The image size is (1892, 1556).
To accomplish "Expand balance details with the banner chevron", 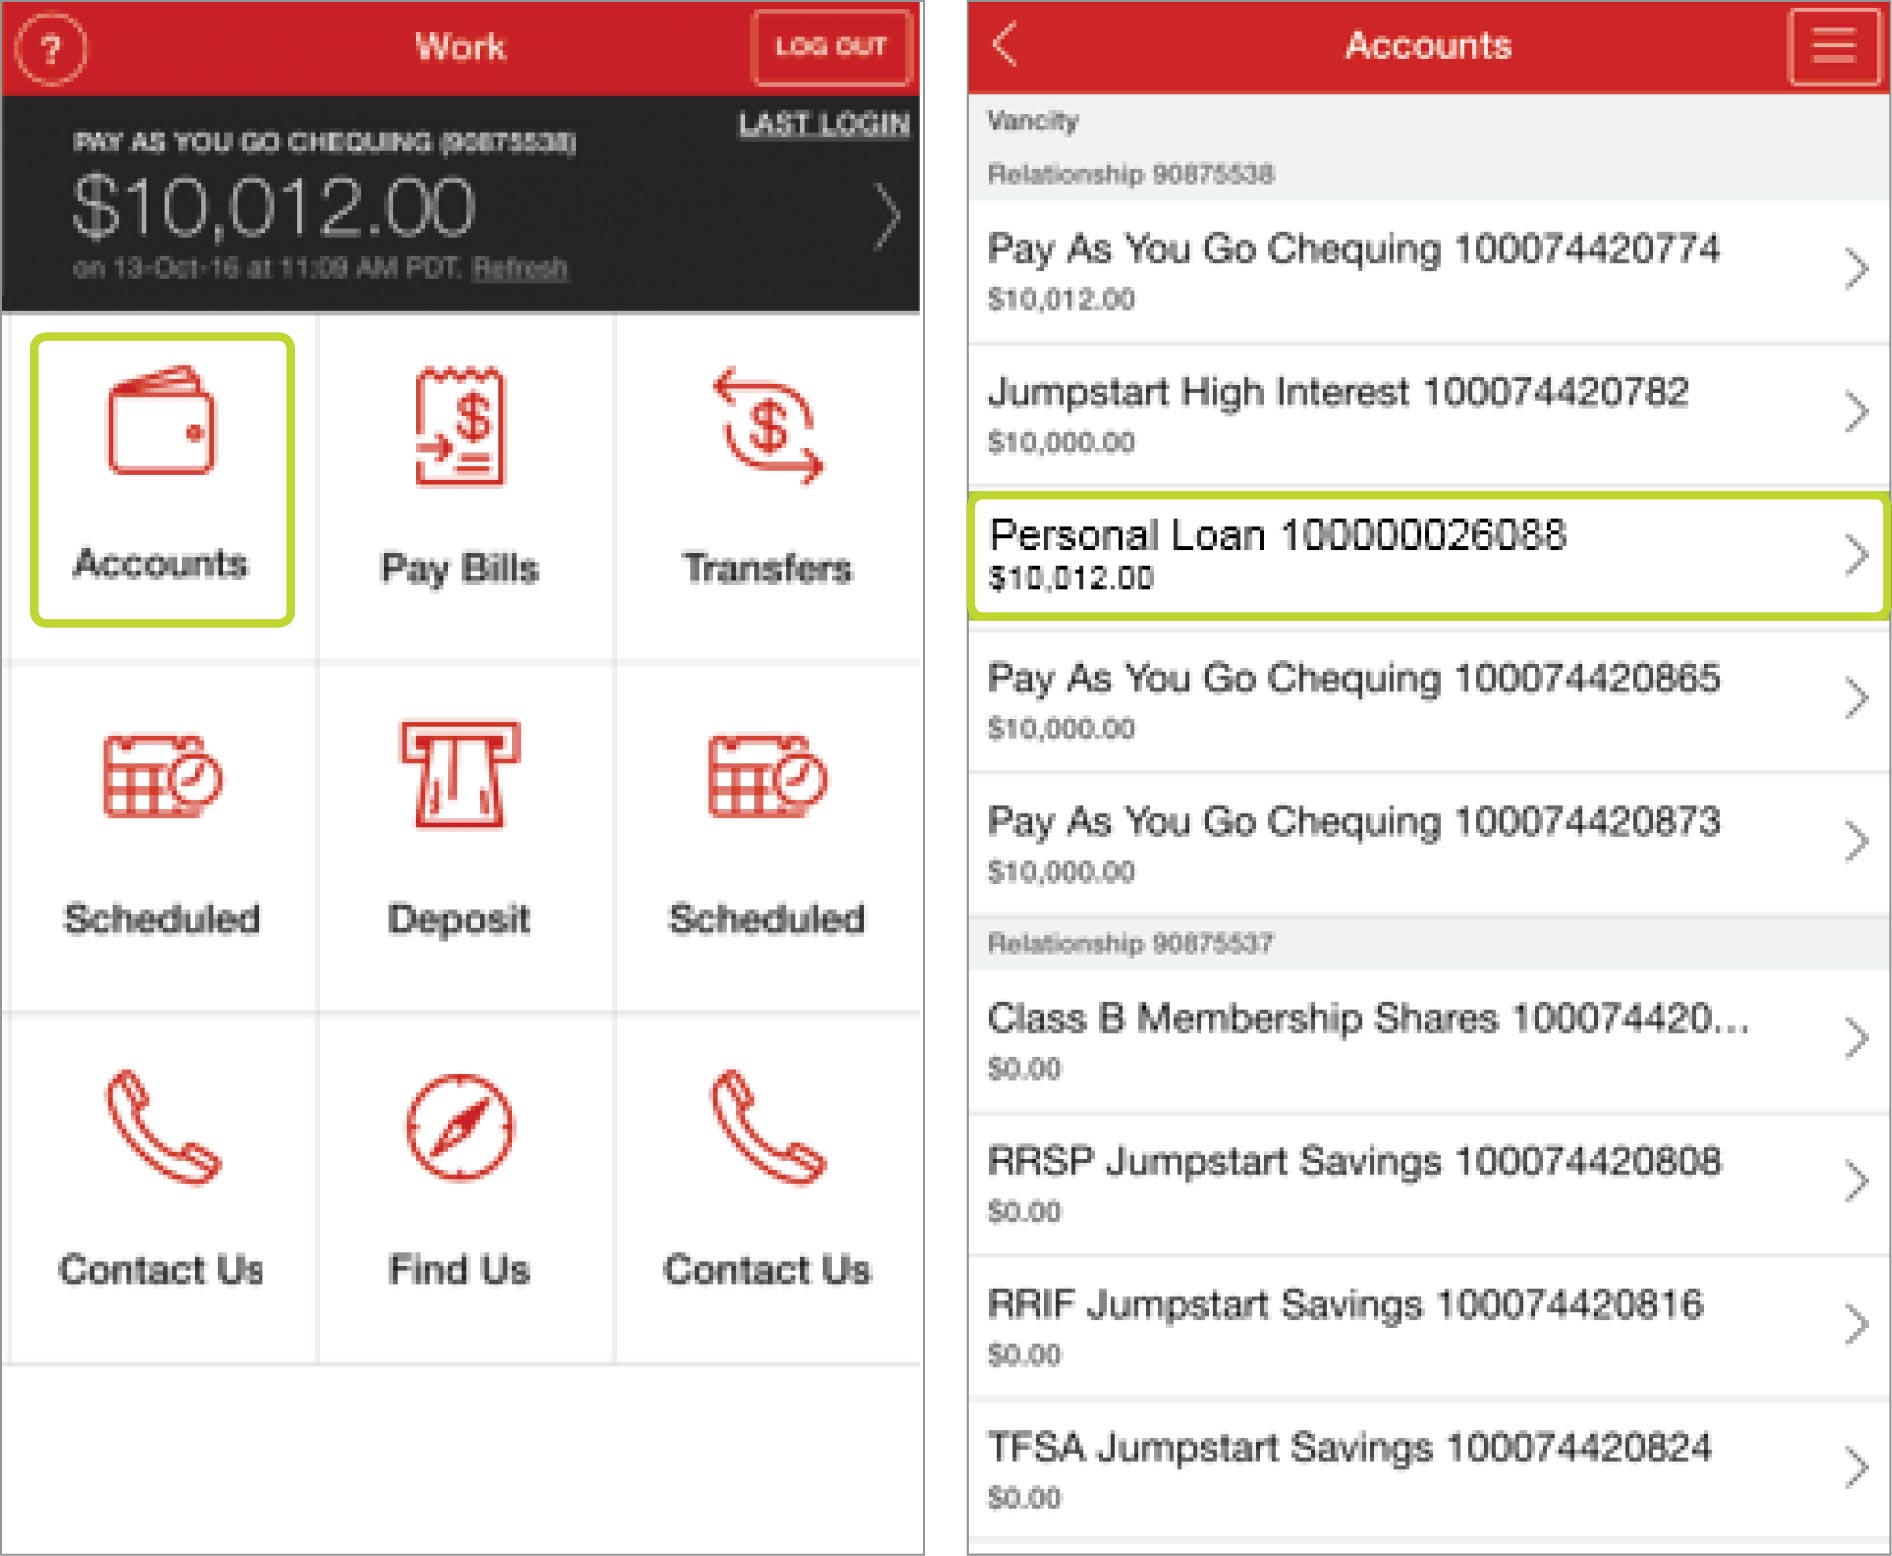I will (886, 214).
